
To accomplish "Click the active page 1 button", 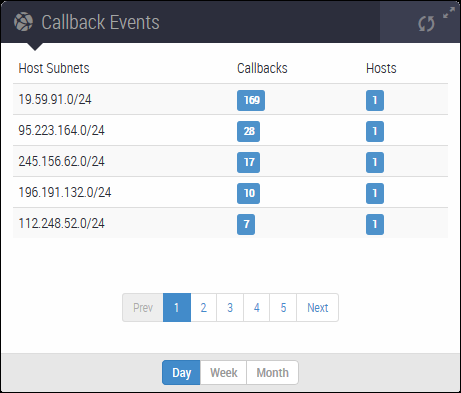I will [x=177, y=307].
